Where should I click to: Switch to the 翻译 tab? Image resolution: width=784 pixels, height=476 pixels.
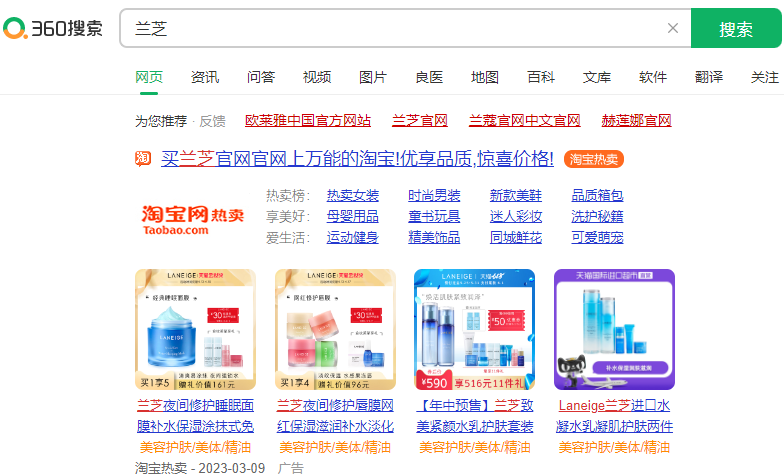point(709,77)
